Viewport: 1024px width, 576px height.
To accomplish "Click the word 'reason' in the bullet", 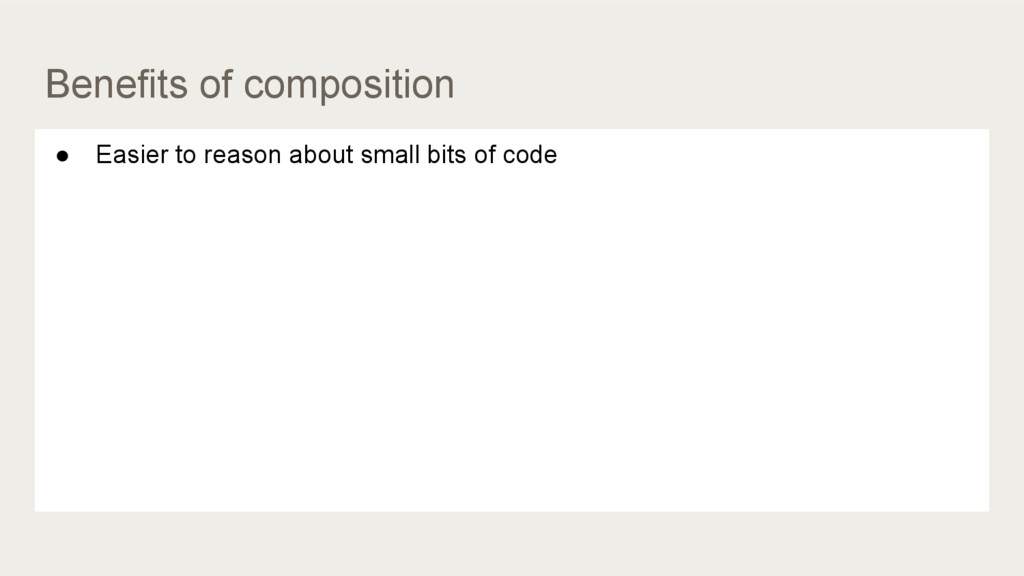I will (242, 155).
